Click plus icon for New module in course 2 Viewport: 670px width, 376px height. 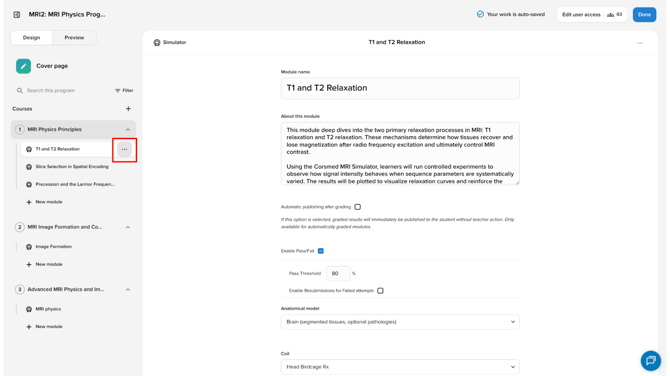click(29, 264)
